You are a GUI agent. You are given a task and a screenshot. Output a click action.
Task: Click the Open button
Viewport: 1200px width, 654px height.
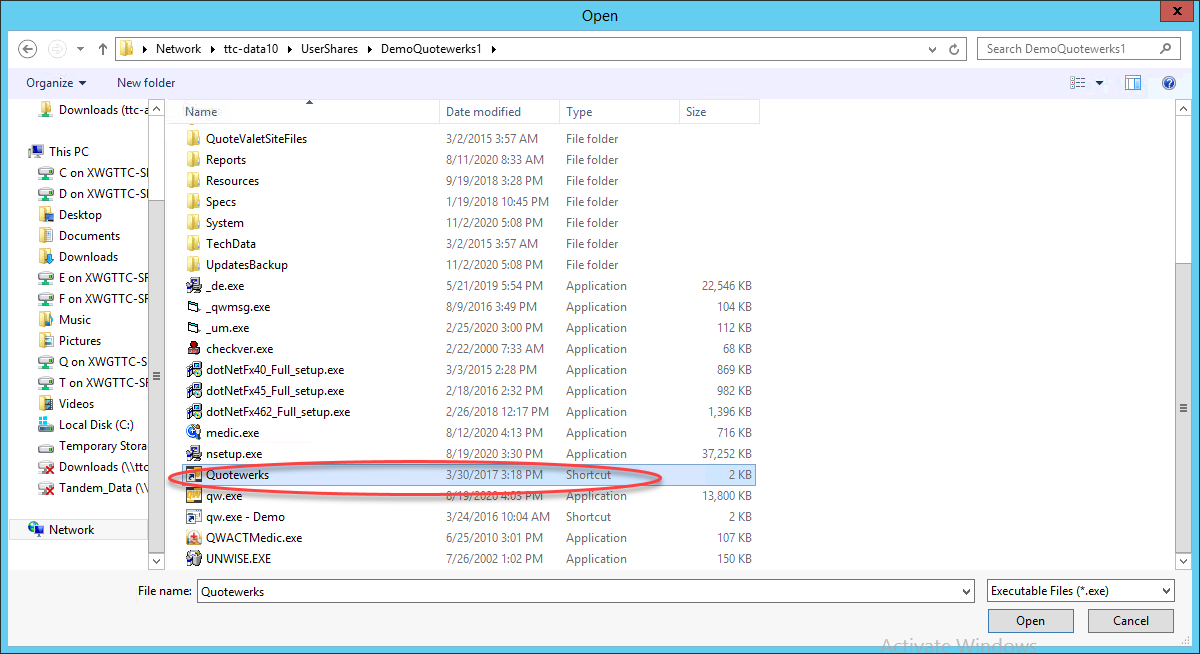[1031, 621]
